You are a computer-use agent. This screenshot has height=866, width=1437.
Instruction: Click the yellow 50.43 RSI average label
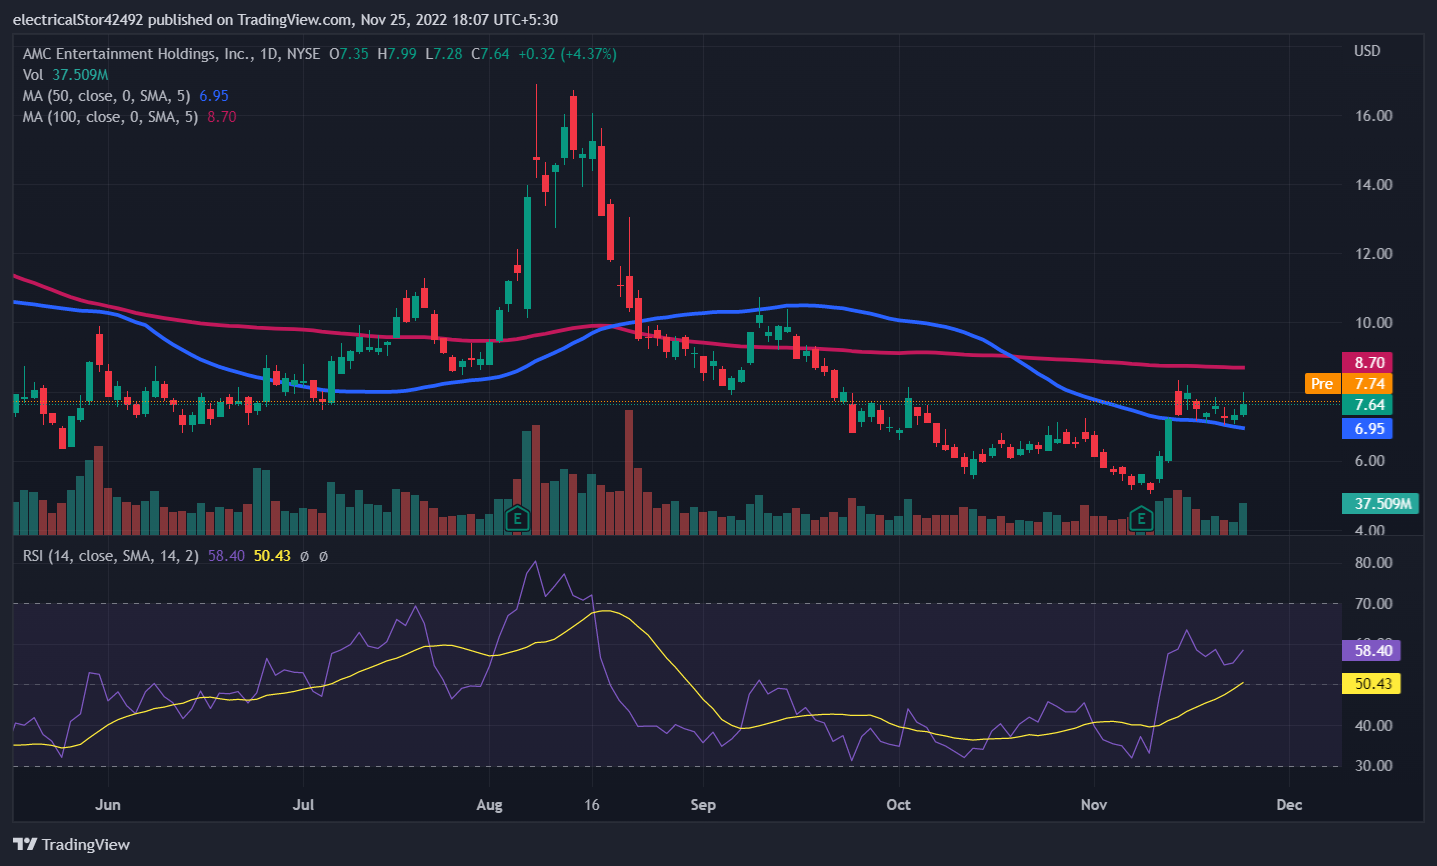point(1372,684)
